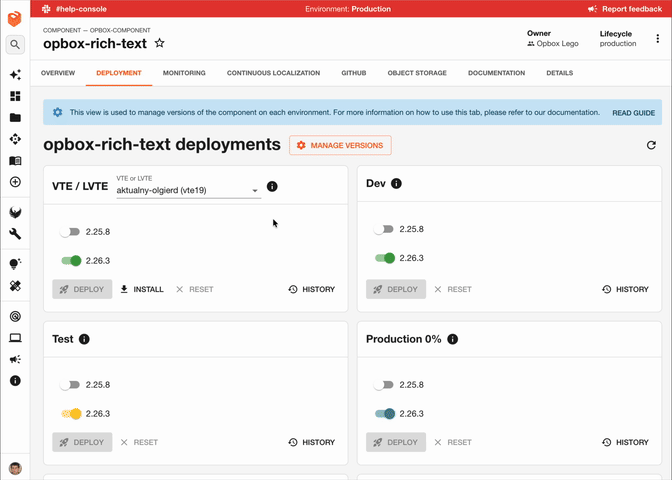Image resolution: width=672 pixels, height=480 pixels.
Task: Open the user avatar at sidebar bottom
Action: (15, 468)
